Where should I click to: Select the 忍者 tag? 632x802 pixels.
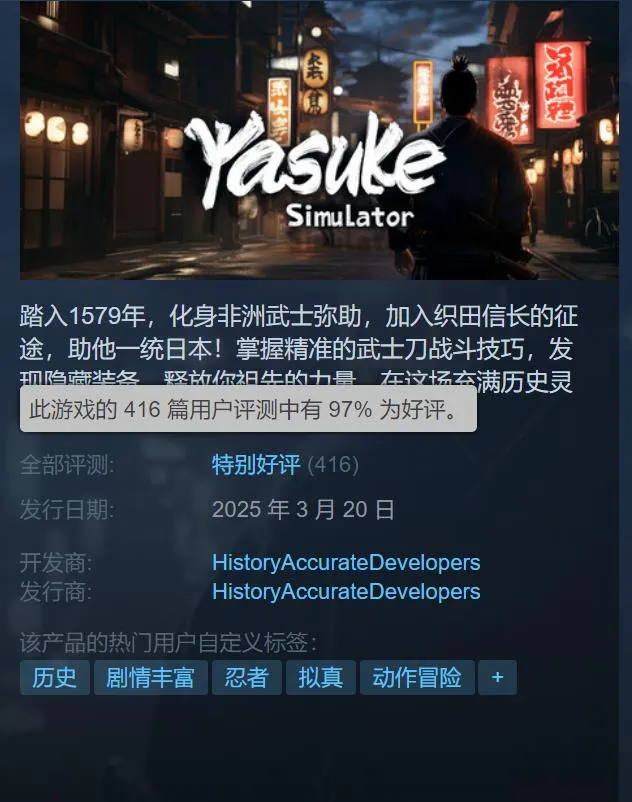coord(247,677)
